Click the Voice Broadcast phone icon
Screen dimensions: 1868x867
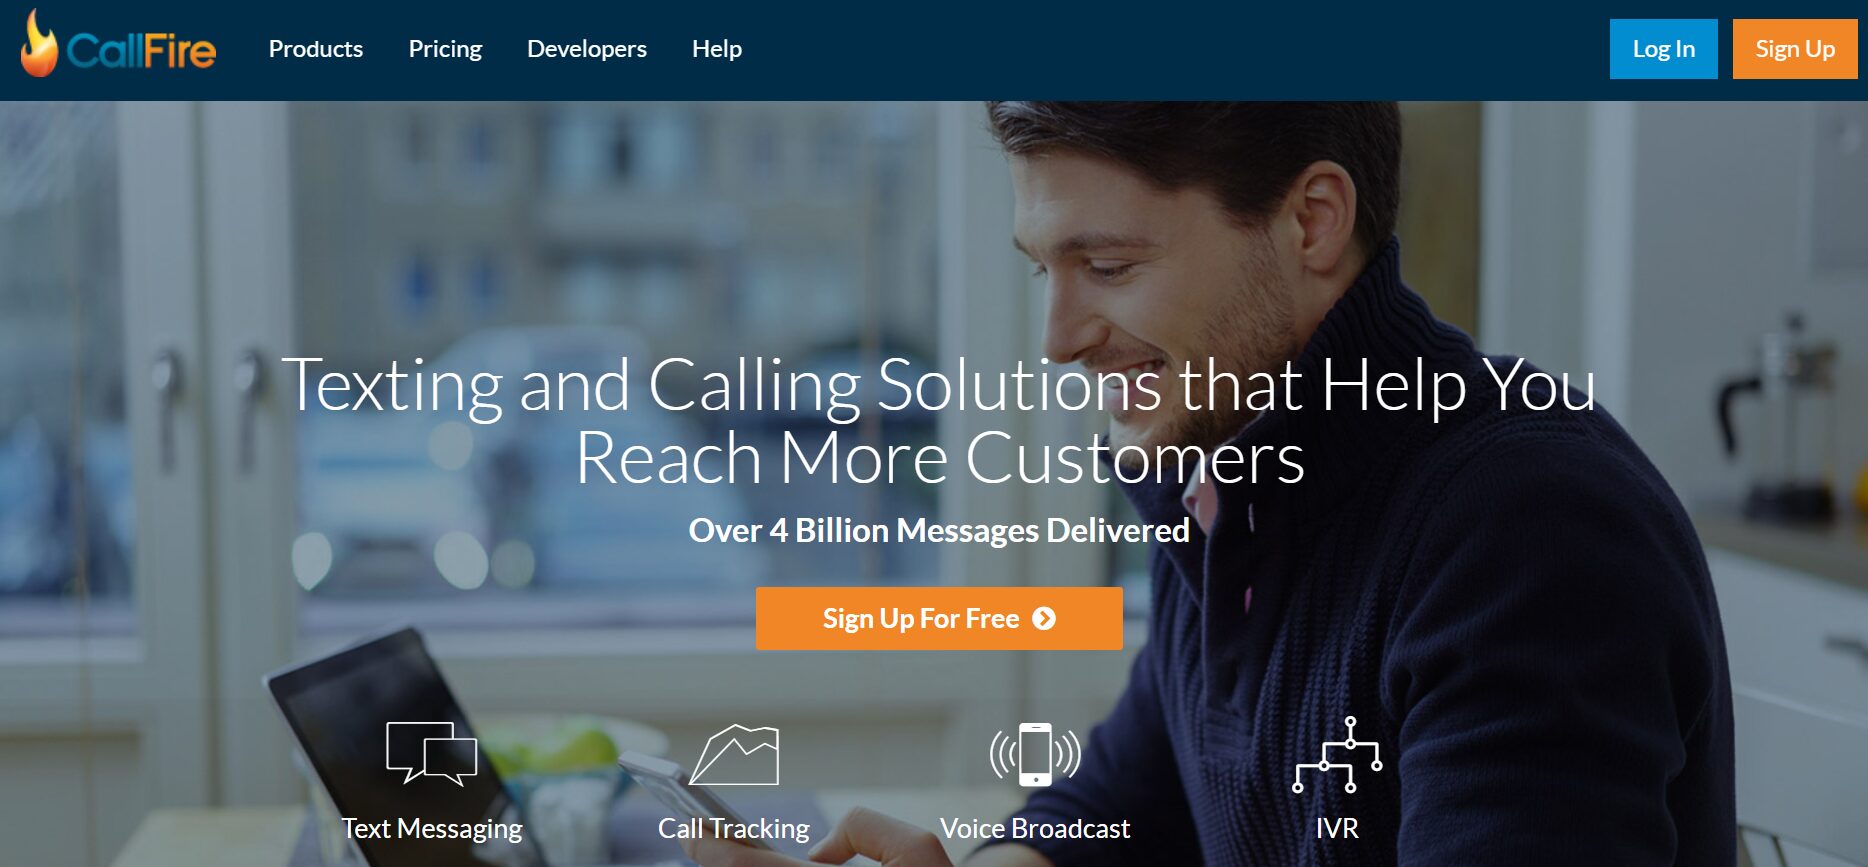coord(1035,754)
